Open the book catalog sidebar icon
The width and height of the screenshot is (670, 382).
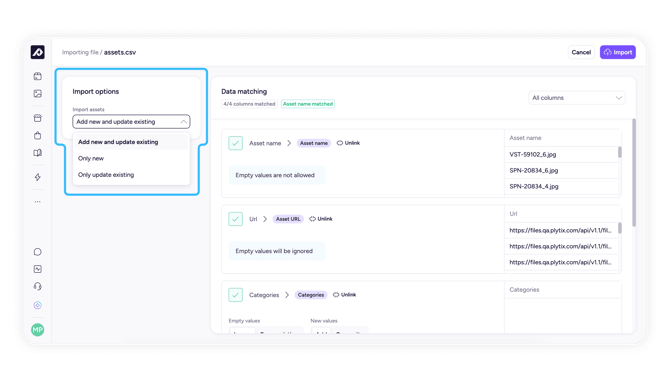(x=38, y=153)
